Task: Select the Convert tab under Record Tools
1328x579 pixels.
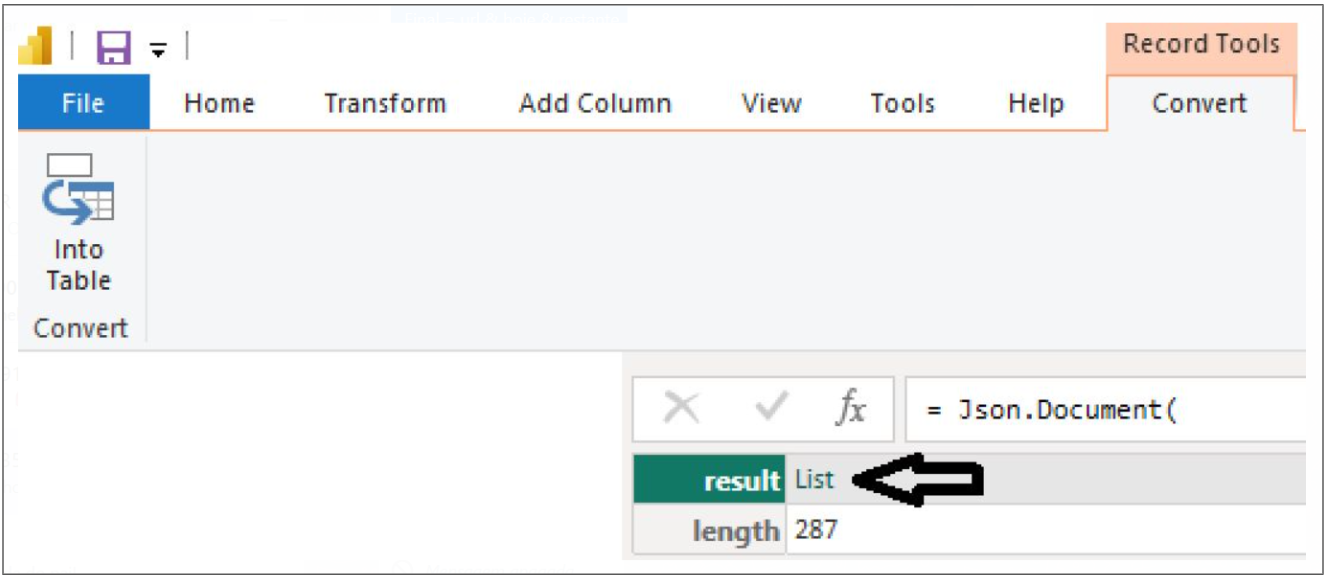Action: tap(1199, 104)
